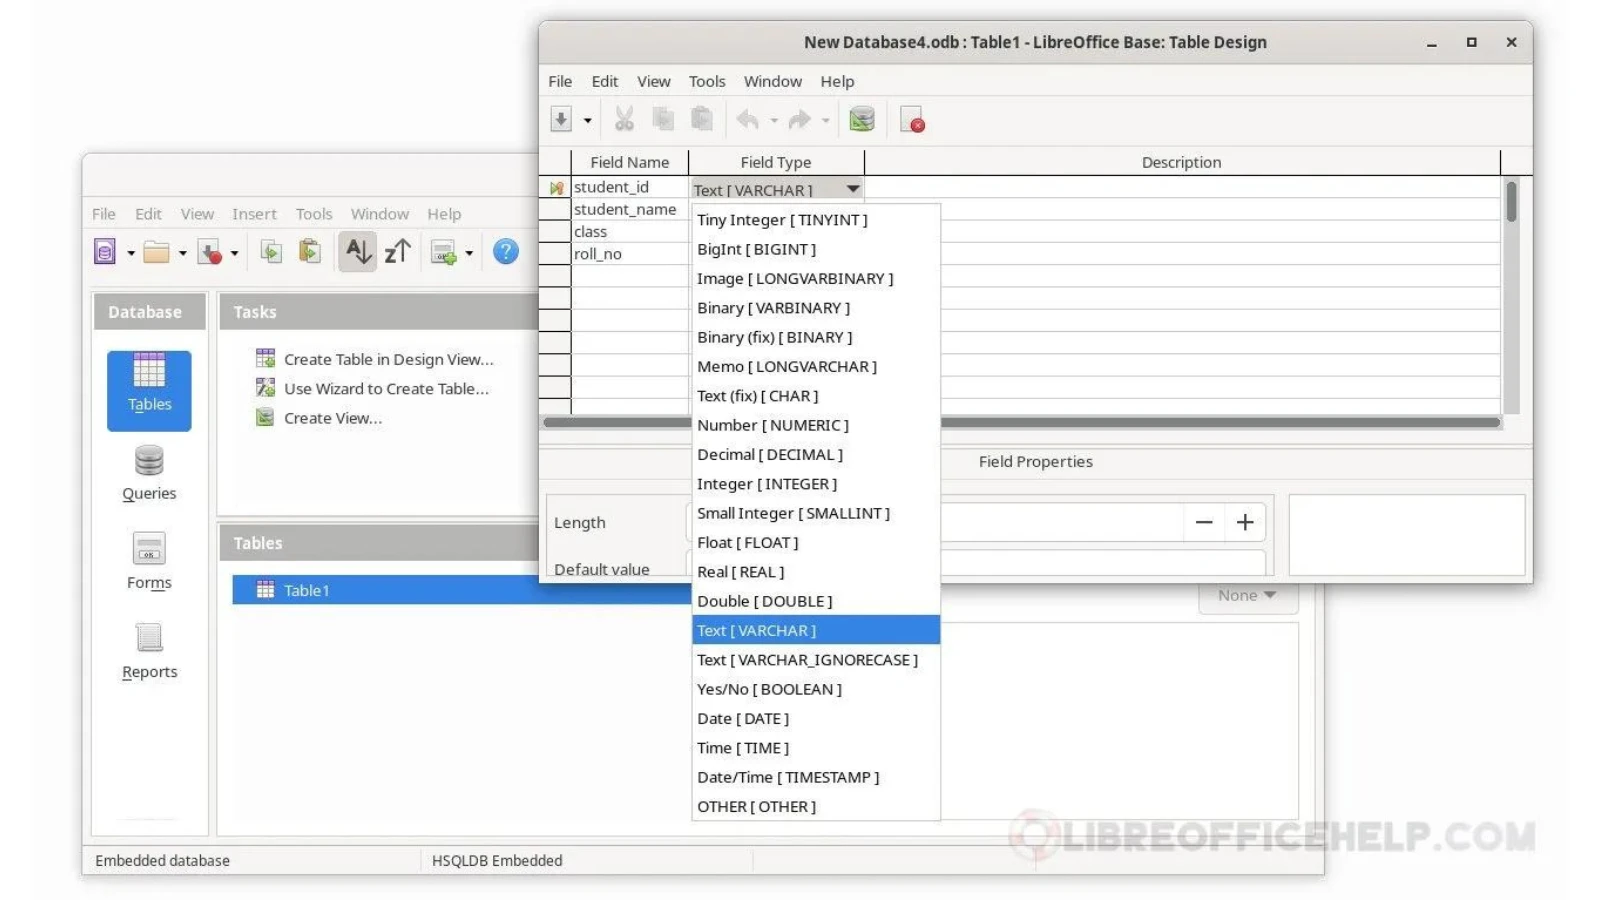1600x900 pixels.
Task: Open None preview dropdown in main window
Action: pos(1248,596)
